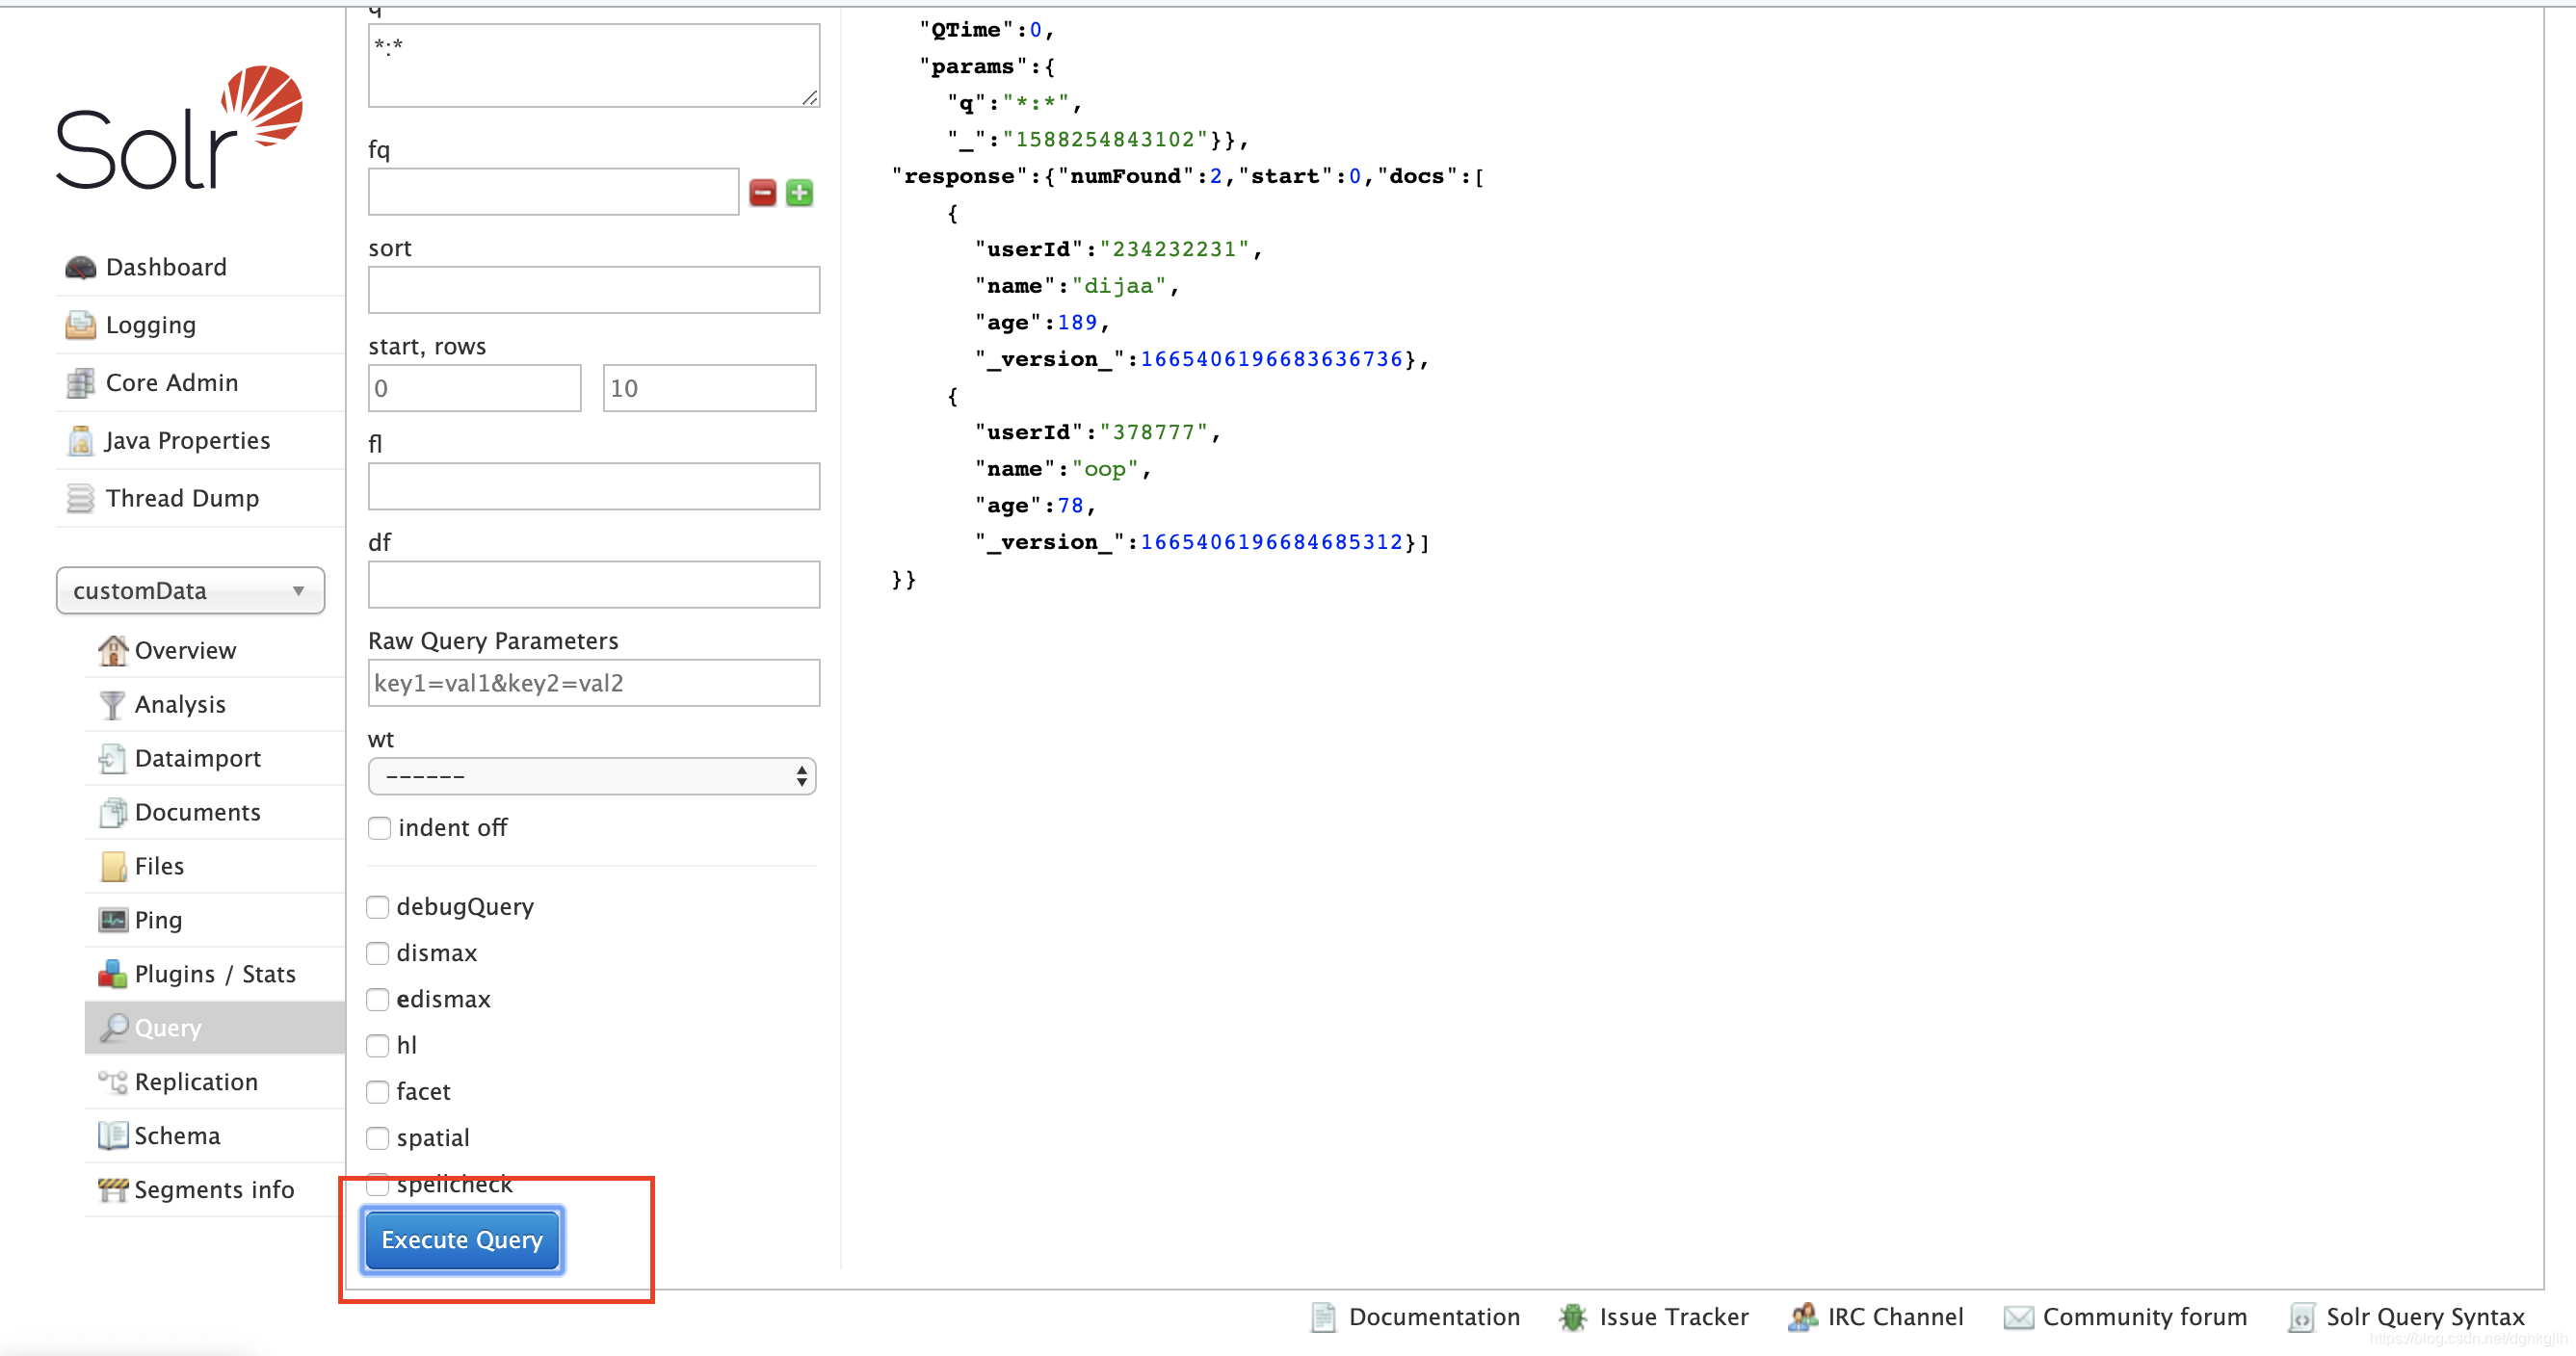Click the Dashboard gauge icon

pos(80,268)
